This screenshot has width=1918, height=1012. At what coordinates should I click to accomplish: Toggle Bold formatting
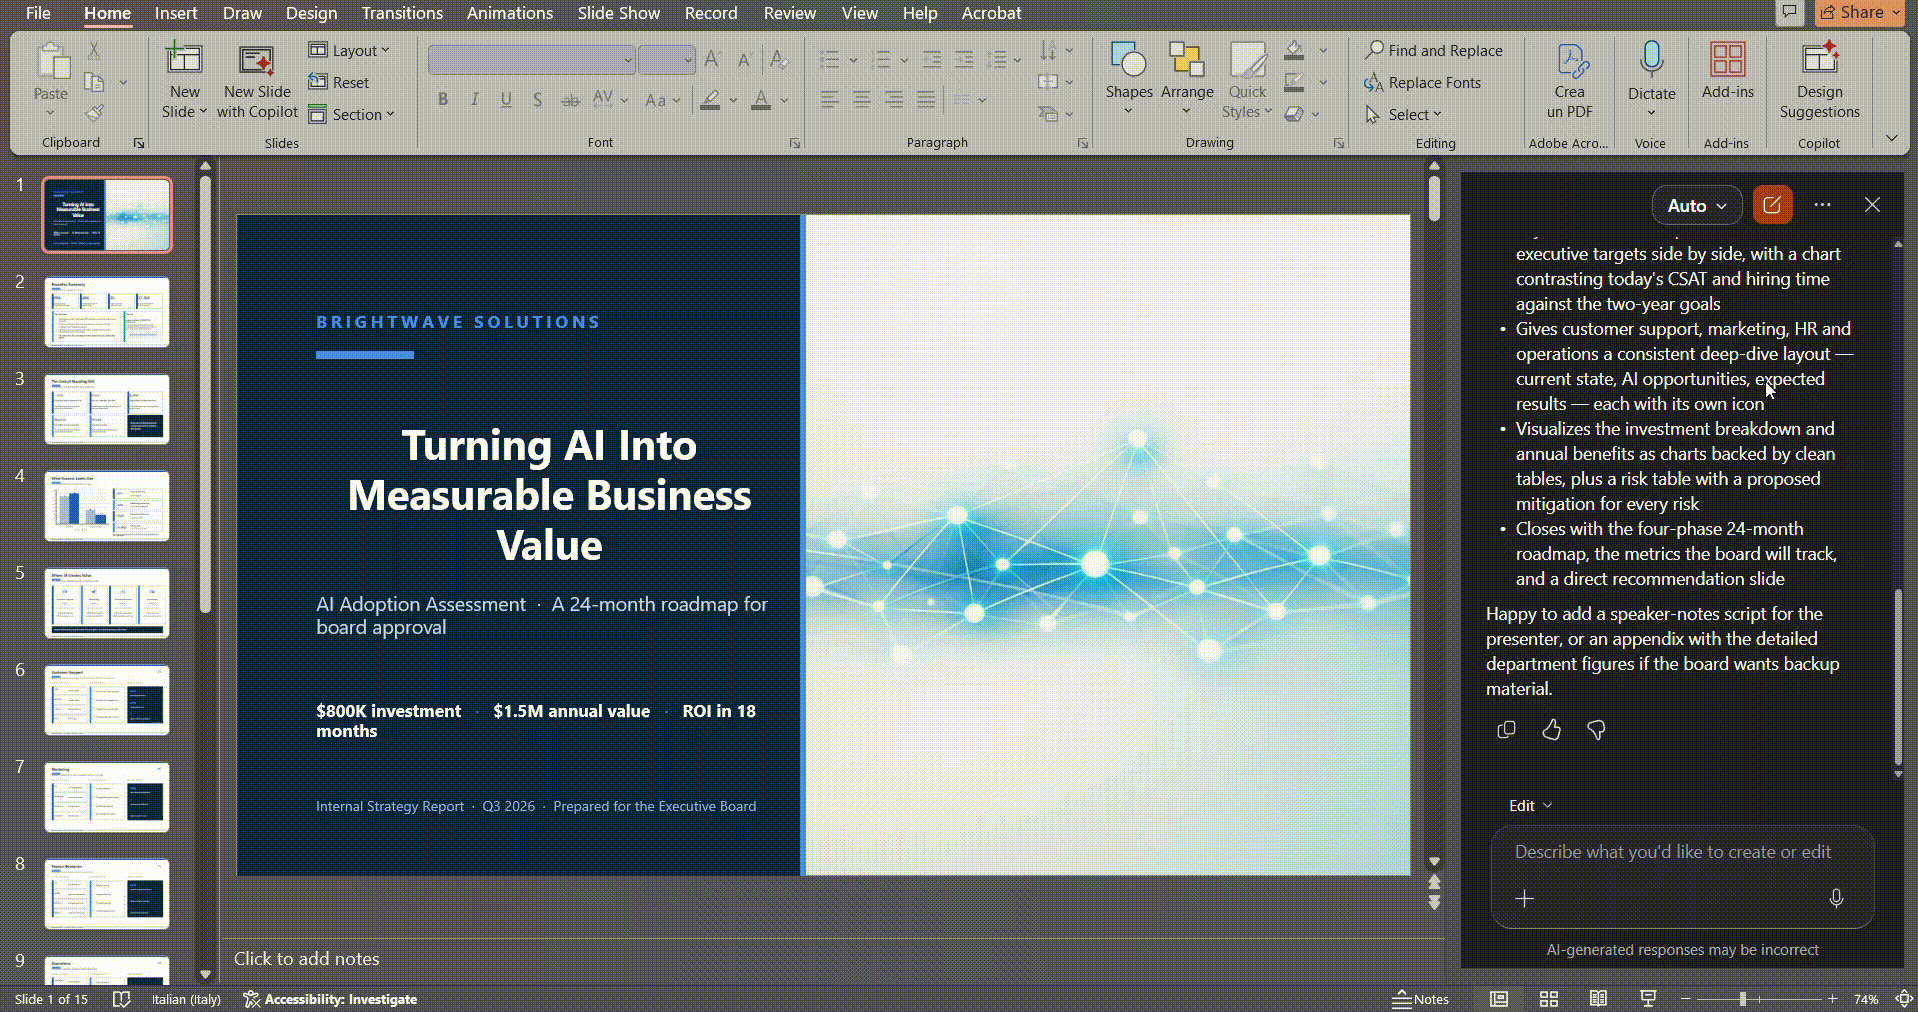(x=443, y=99)
